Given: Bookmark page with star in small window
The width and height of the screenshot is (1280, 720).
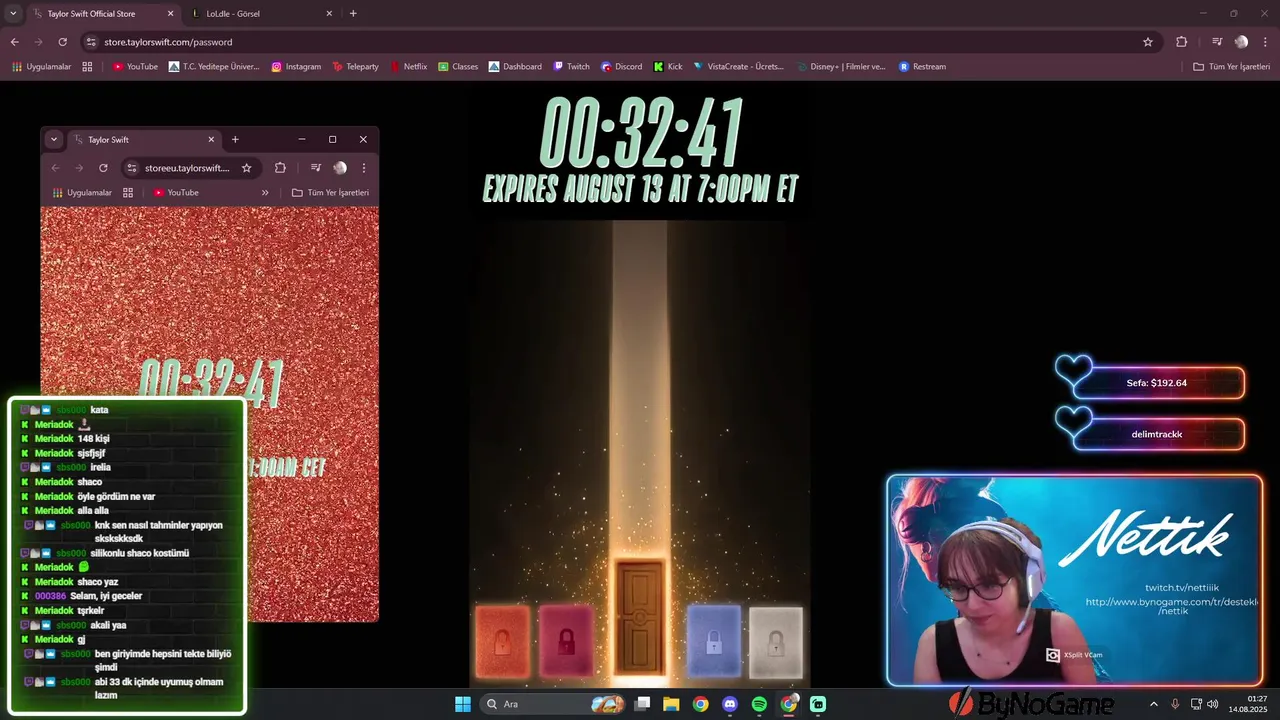Looking at the screenshot, I should (x=247, y=168).
